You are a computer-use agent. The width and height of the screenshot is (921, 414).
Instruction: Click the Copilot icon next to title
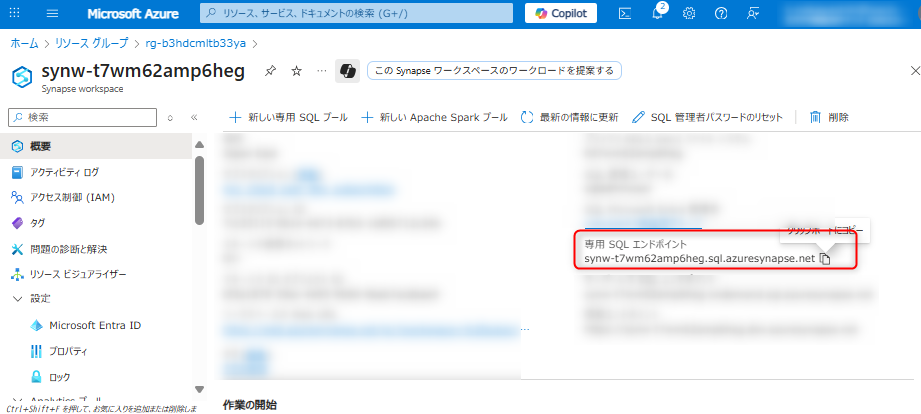point(347,71)
